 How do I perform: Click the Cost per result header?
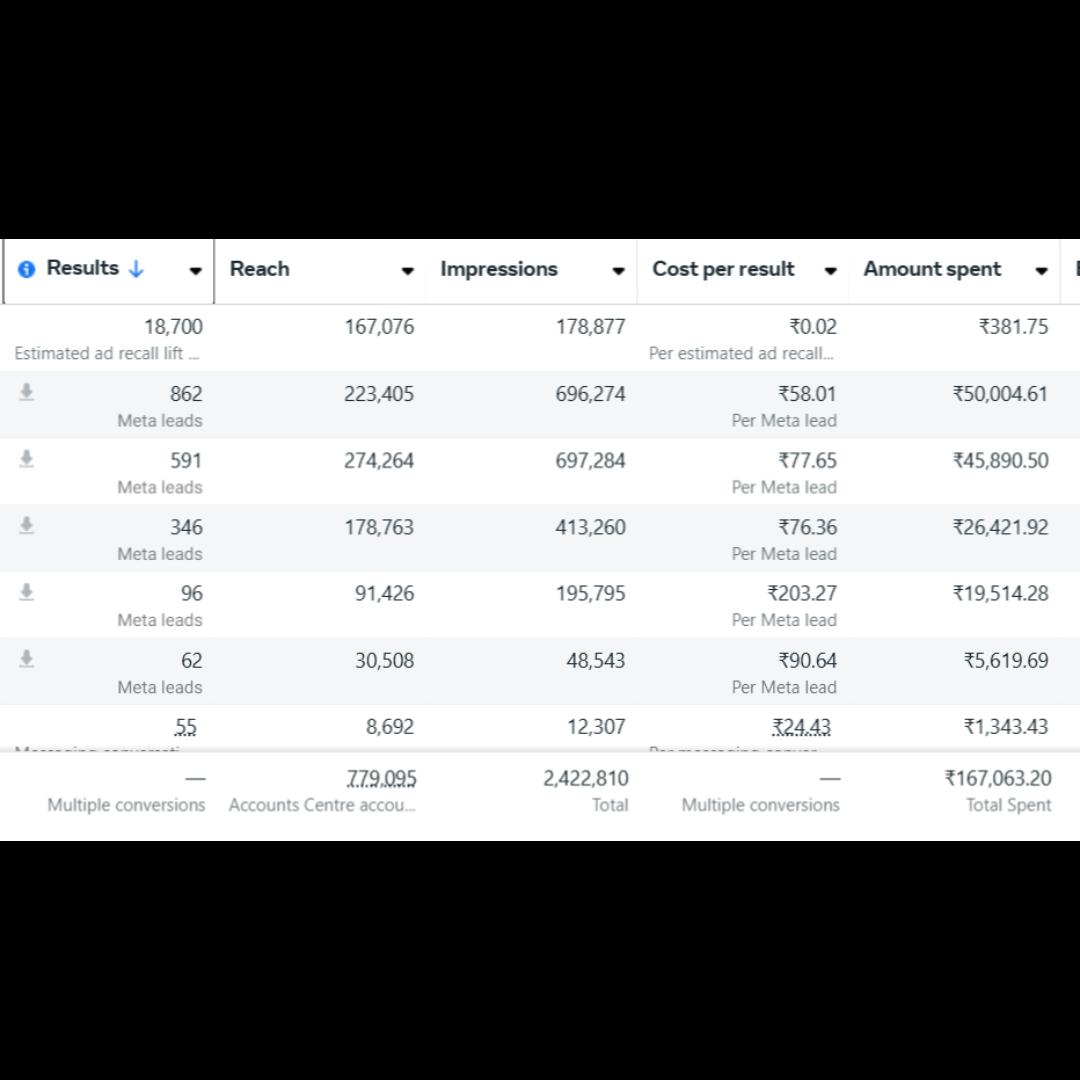(723, 269)
